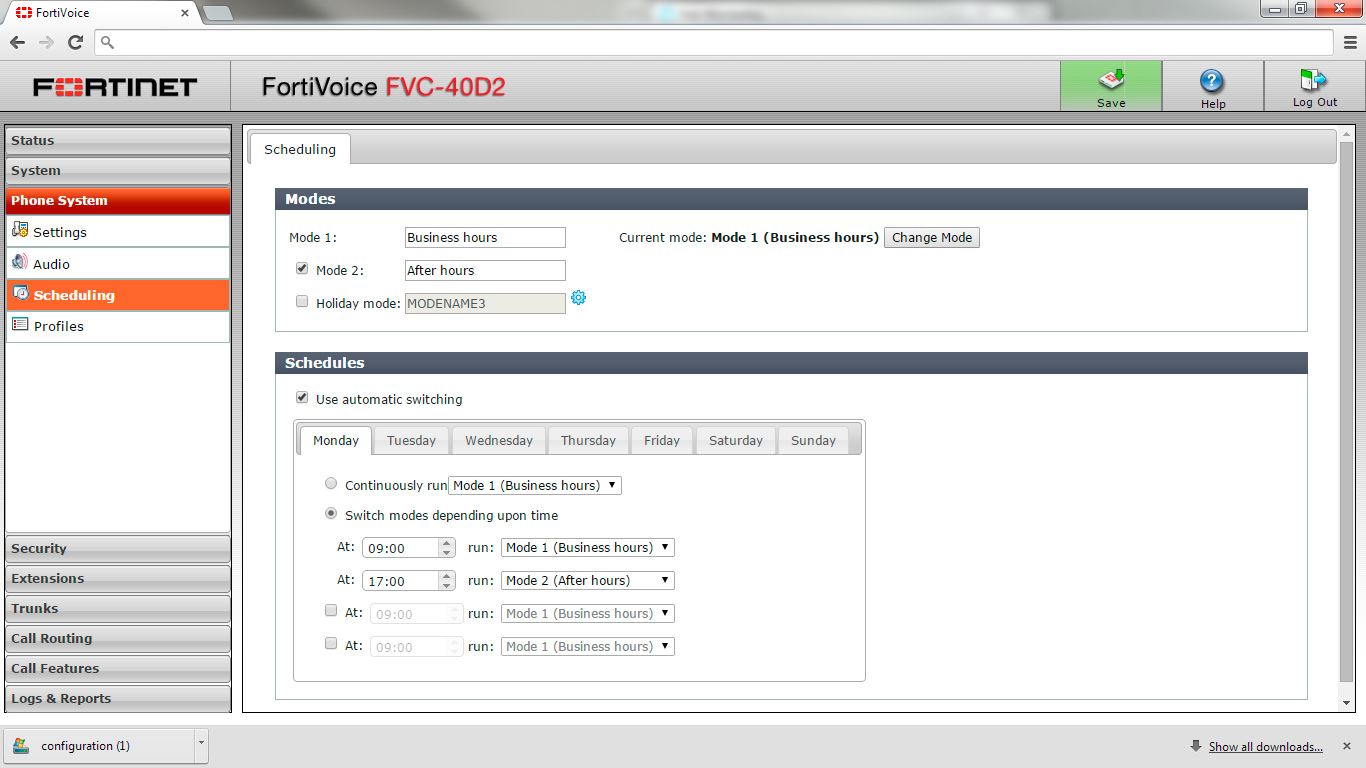This screenshot has height=768, width=1366.
Task: Click the browser back arrow
Action: pos(17,42)
